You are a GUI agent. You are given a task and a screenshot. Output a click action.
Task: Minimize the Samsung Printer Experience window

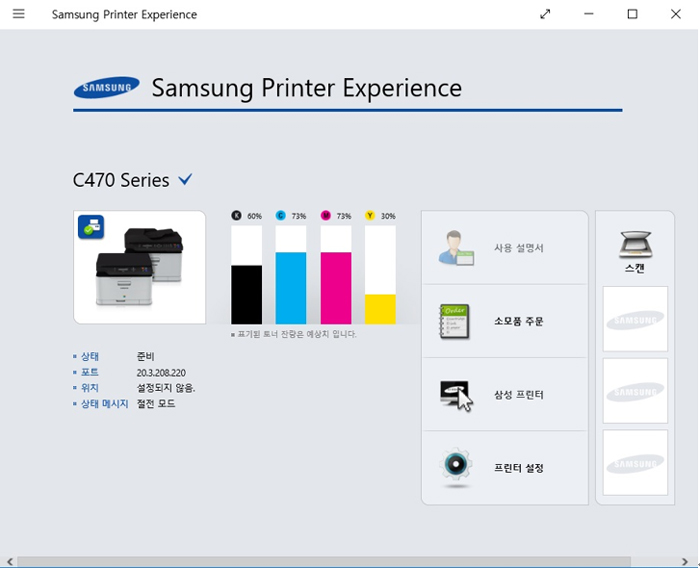(589, 14)
